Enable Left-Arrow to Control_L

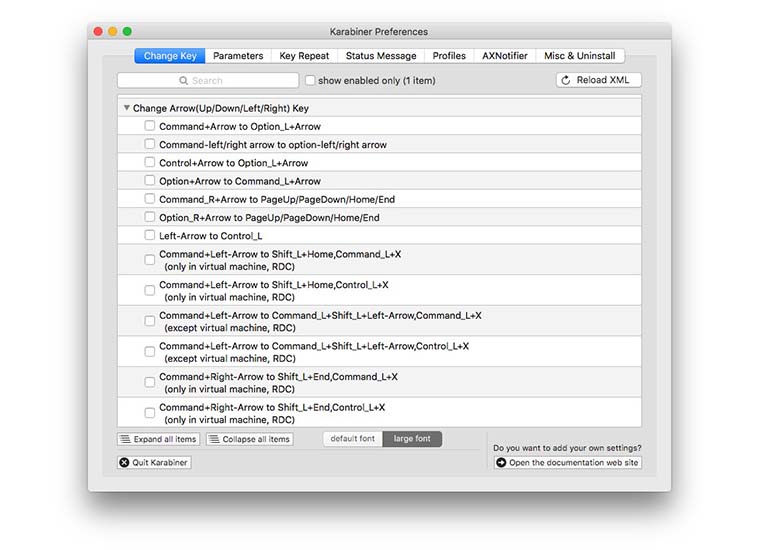[x=150, y=235]
